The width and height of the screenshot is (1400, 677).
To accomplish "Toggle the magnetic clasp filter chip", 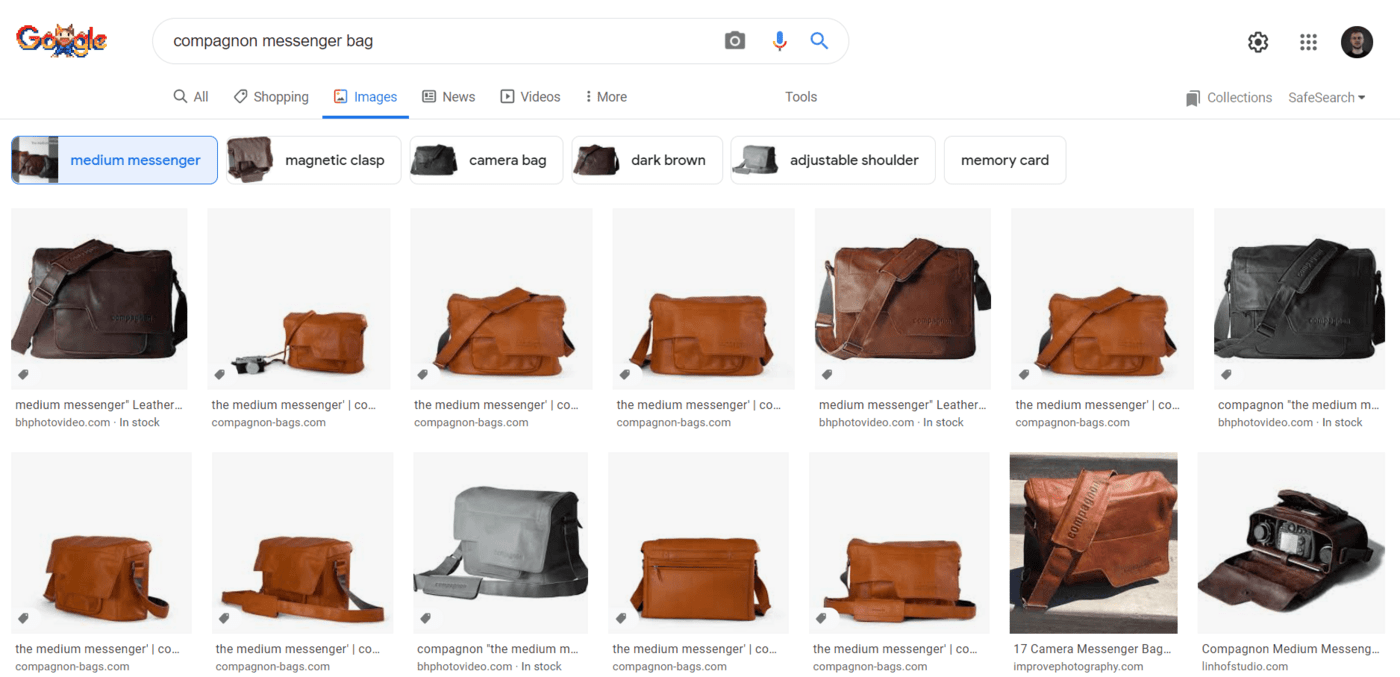I will click(313, 160).
